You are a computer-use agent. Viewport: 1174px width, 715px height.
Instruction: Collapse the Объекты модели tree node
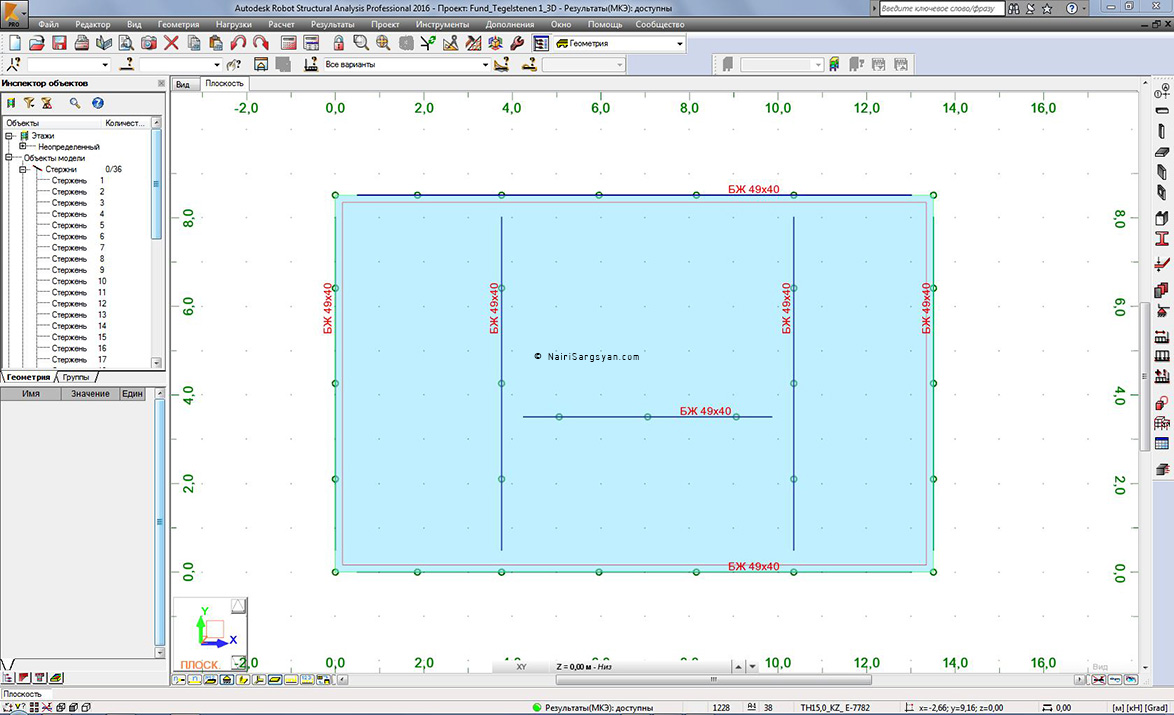(x=10, y=158)
